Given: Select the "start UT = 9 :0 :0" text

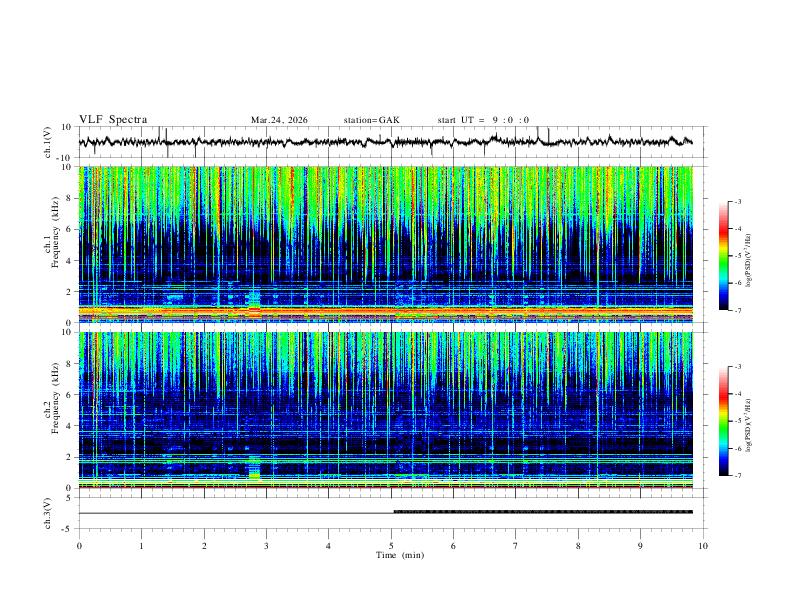Looking at the screenshot, I should (483, 120).
